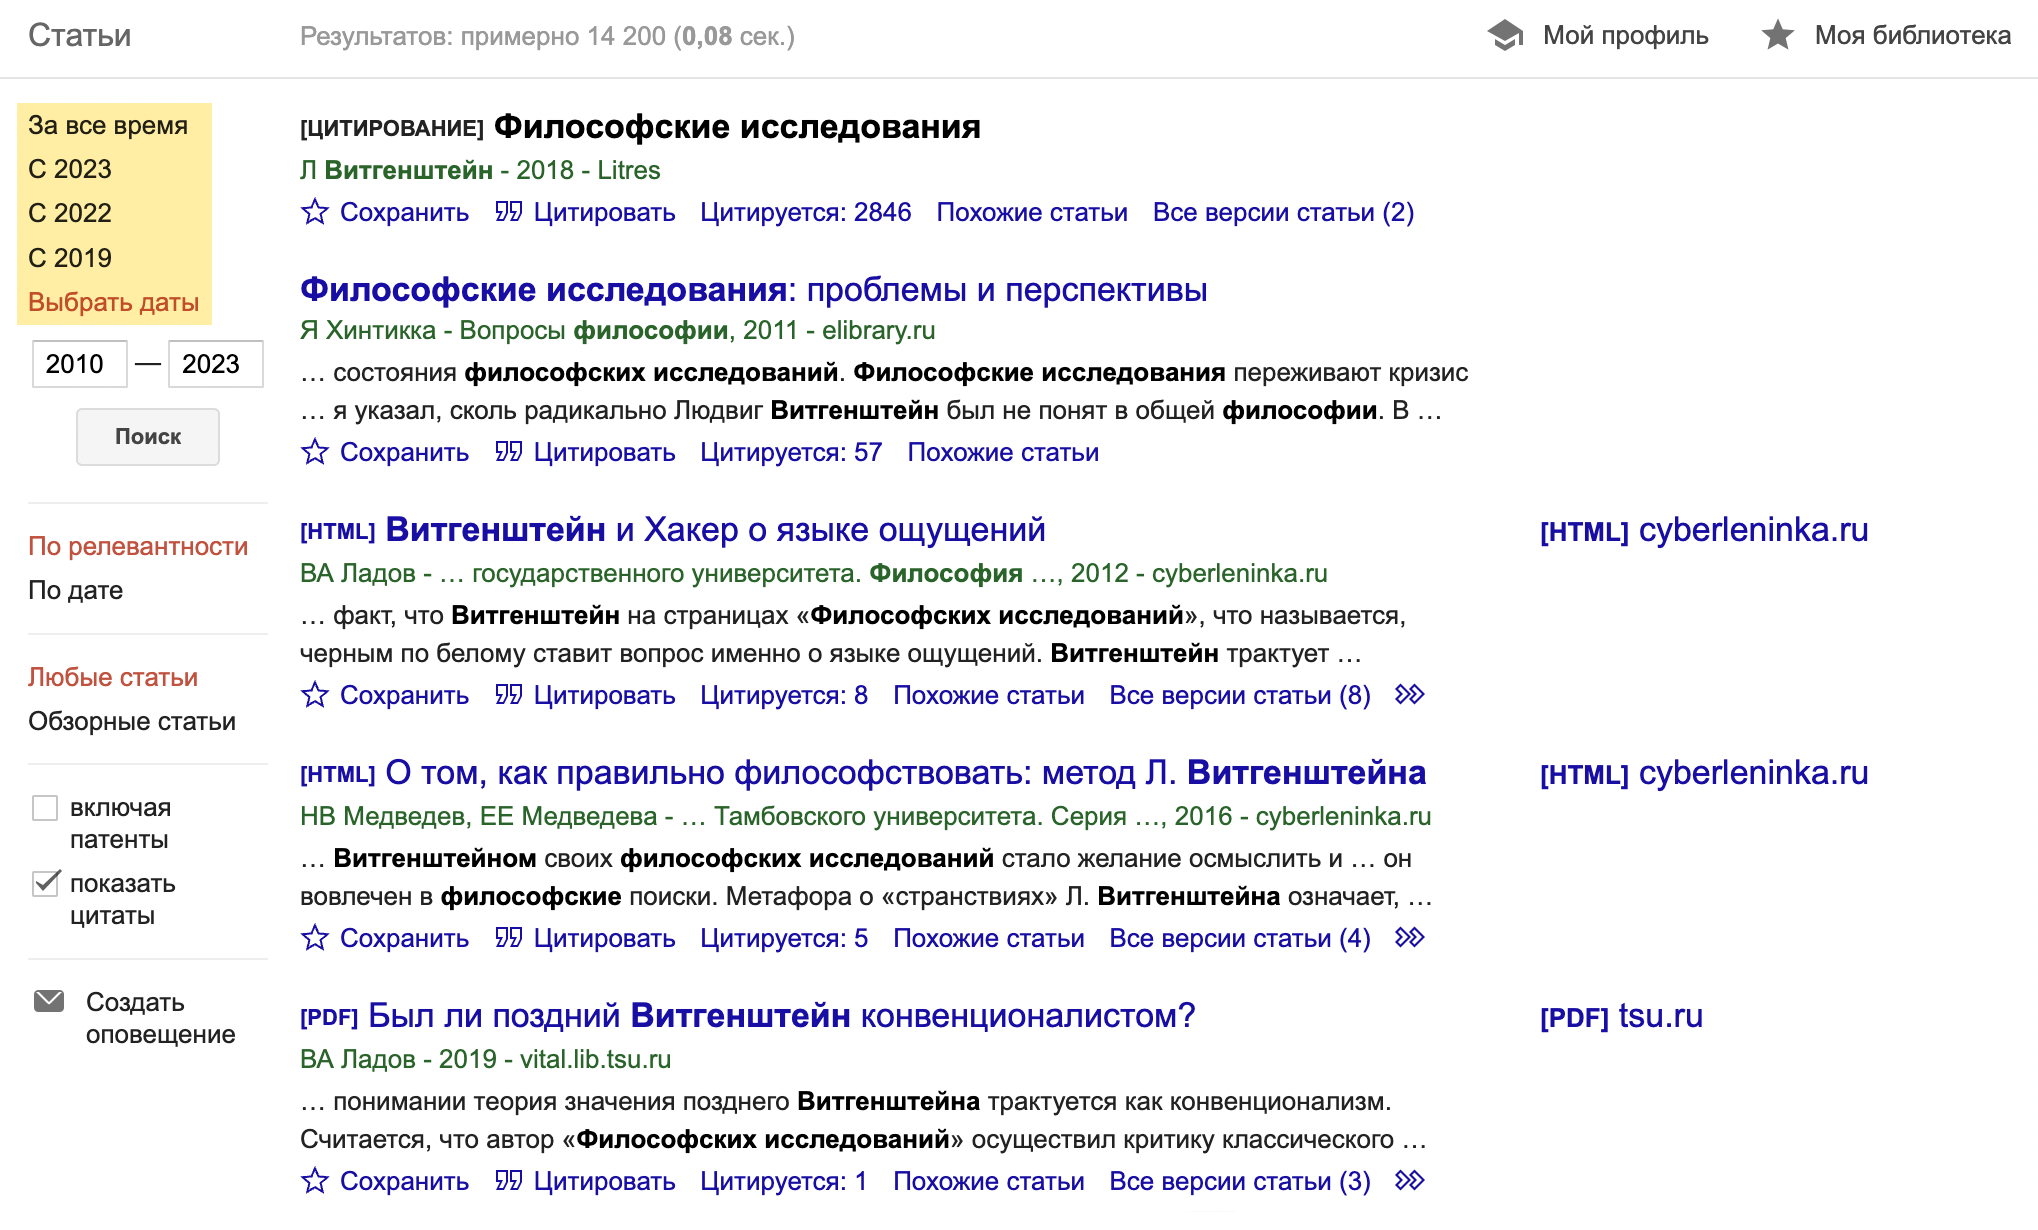Select 'Выбрать даты' custom range option
The image size is (2038, 1230).
pos(114,302)
